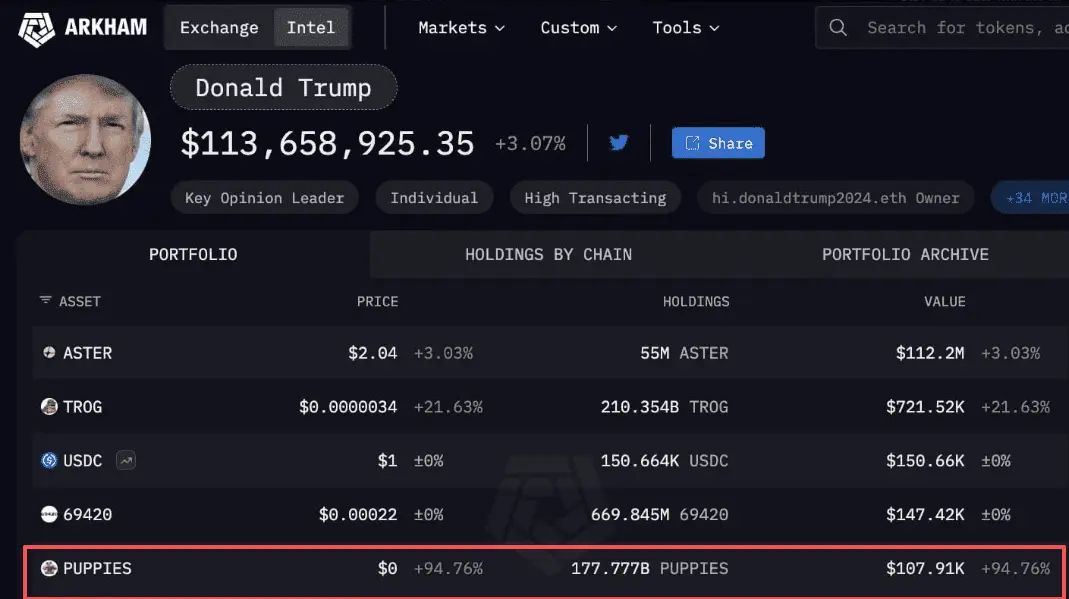This screenshot has height=599, width=1069.
Task: Expand the Custom dropdown menu
Action: click(579, 28)
